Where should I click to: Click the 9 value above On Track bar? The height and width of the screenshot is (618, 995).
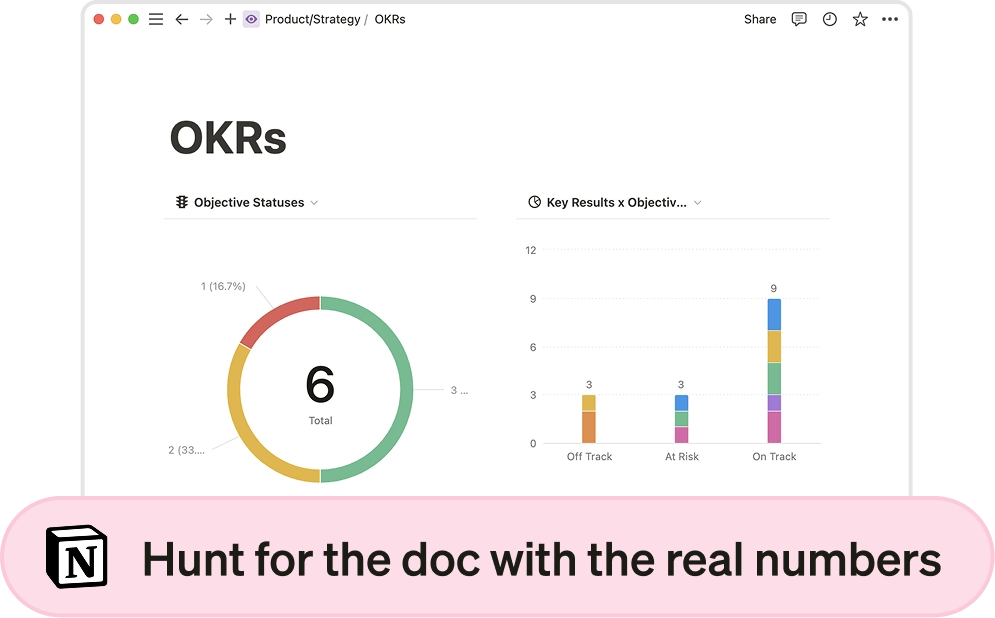tap(774, 288)
